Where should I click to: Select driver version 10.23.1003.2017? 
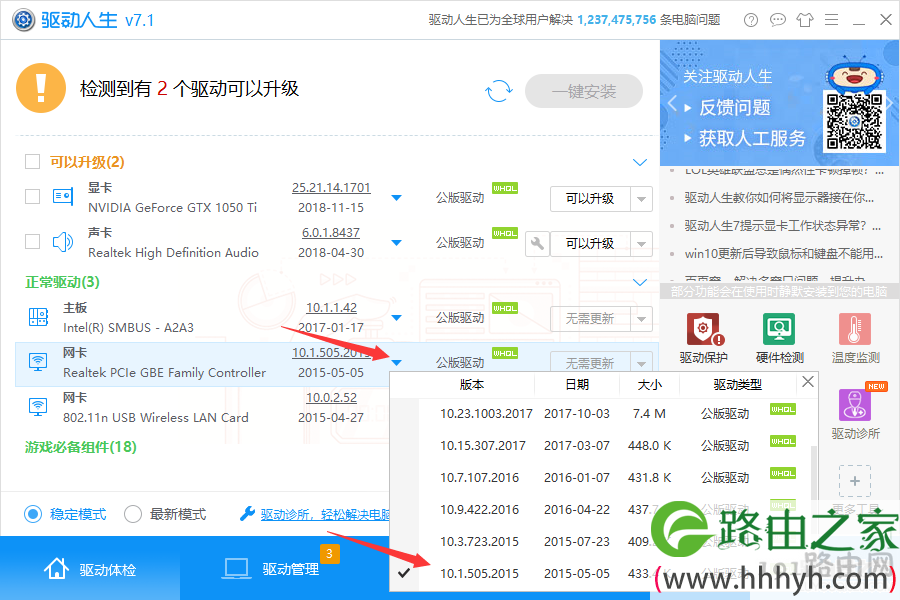[486, 414]
